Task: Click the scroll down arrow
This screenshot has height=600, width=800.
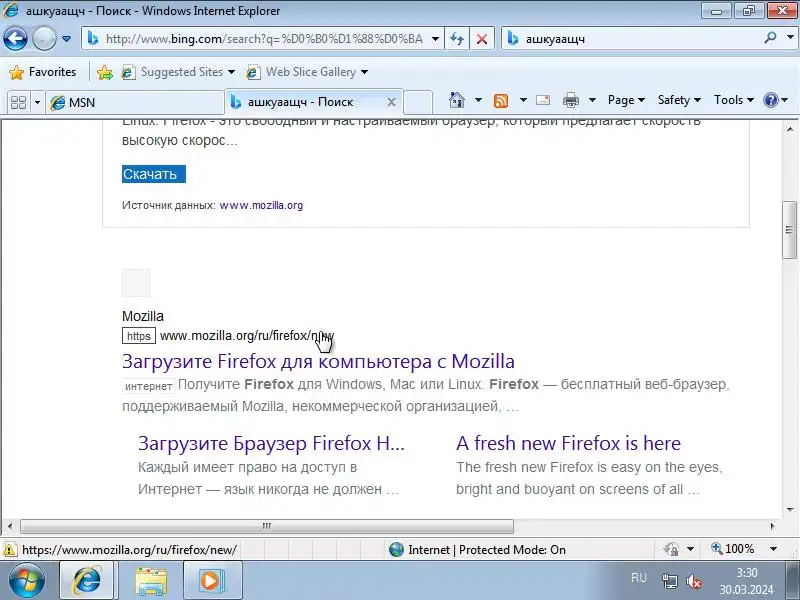Action: [790, 509]
